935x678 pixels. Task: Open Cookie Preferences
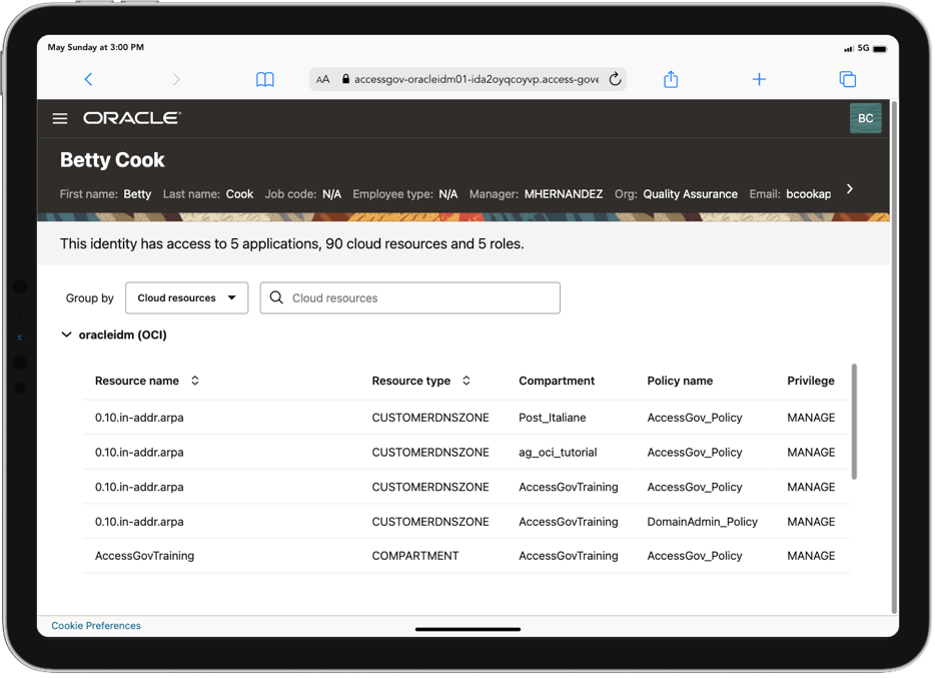(x=95, y=625)
